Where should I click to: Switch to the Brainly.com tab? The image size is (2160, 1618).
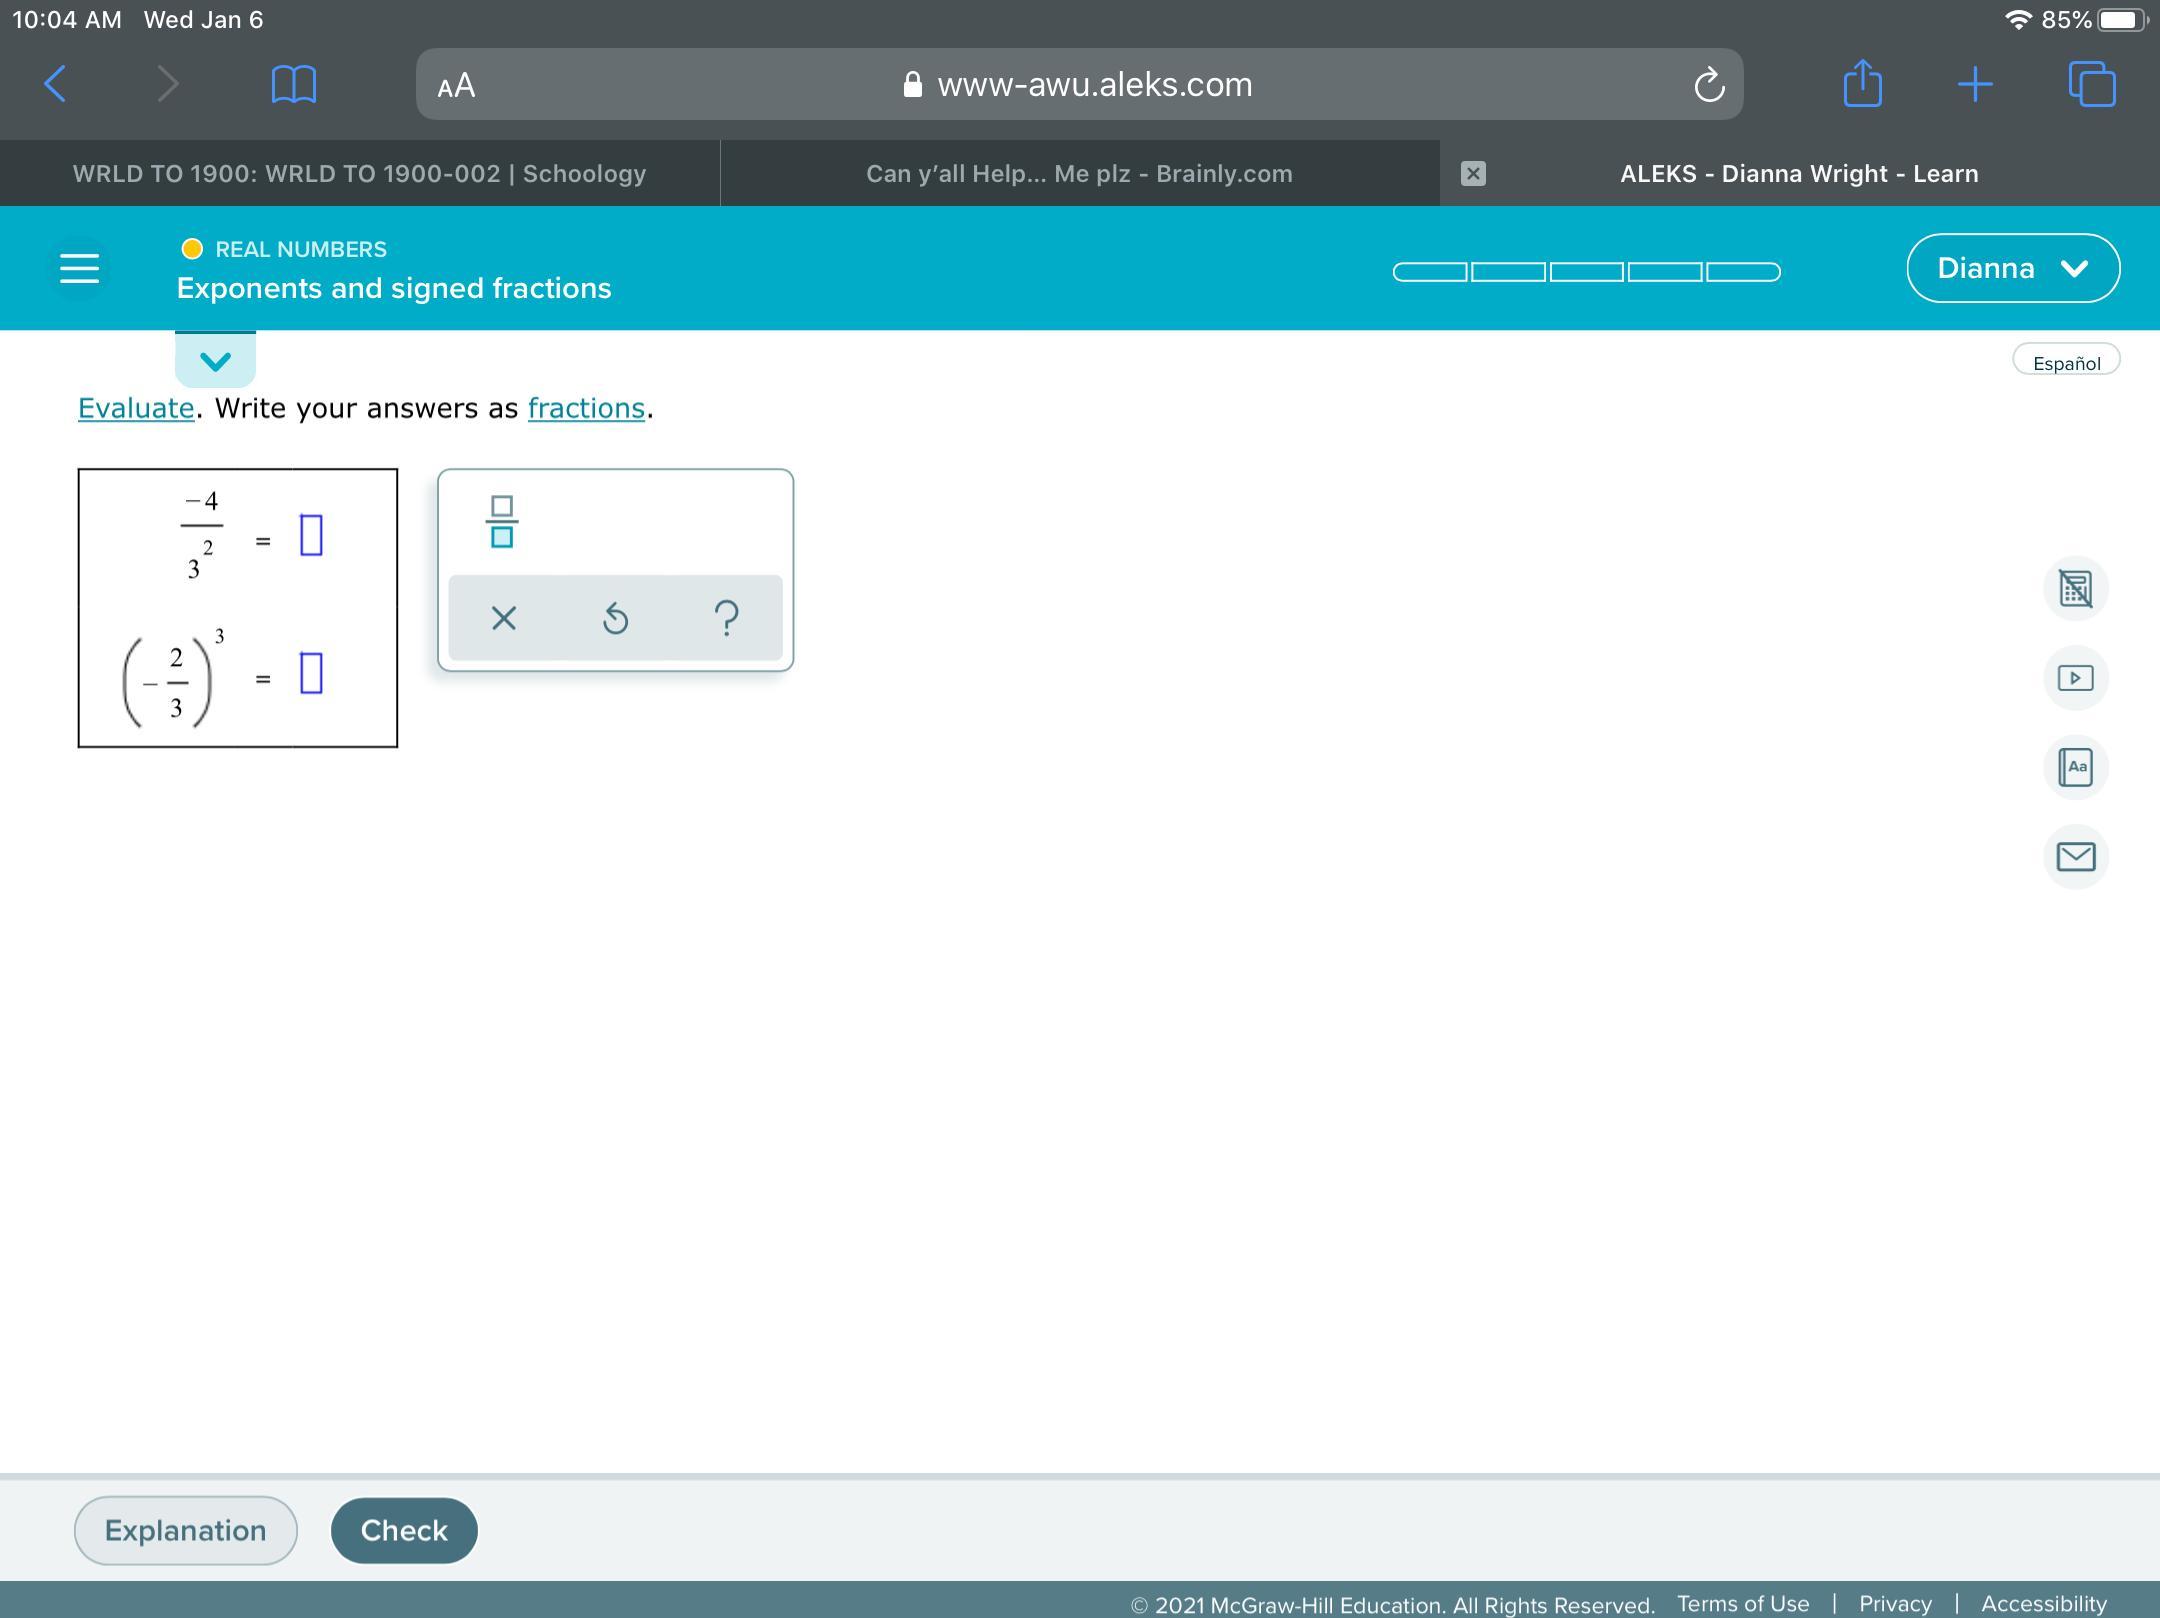(x=1079, y=174)
